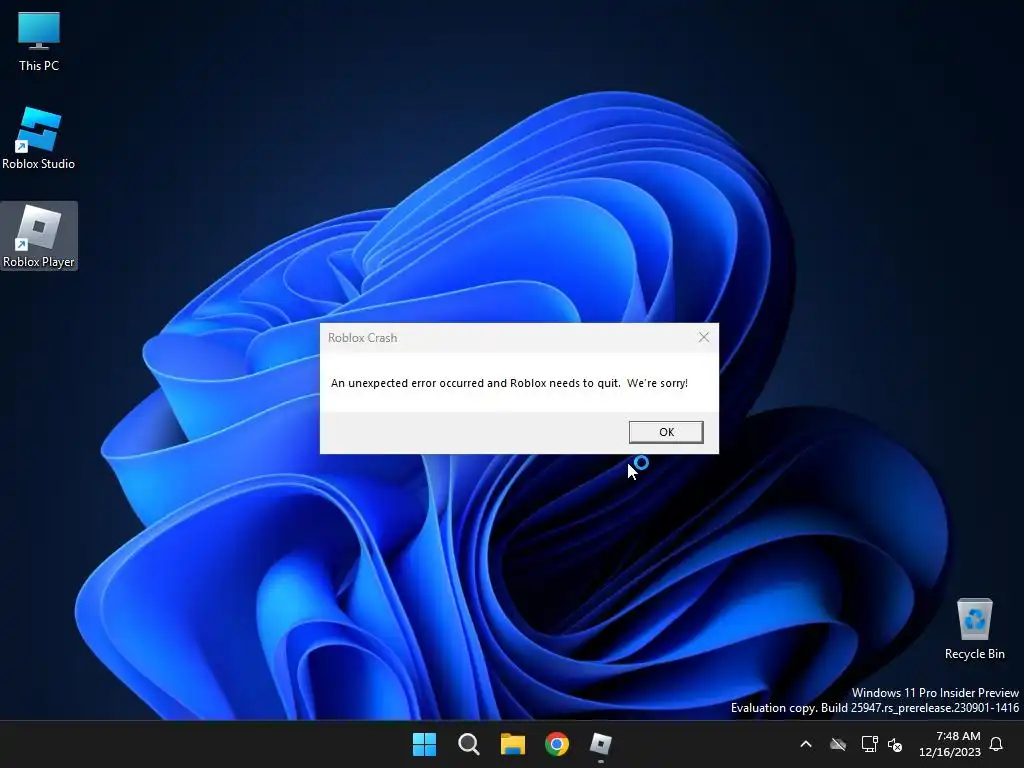Click the Roblox Crash title bar text
The width and height of the screenshot is (1024, 768).
tap(362, 338)
